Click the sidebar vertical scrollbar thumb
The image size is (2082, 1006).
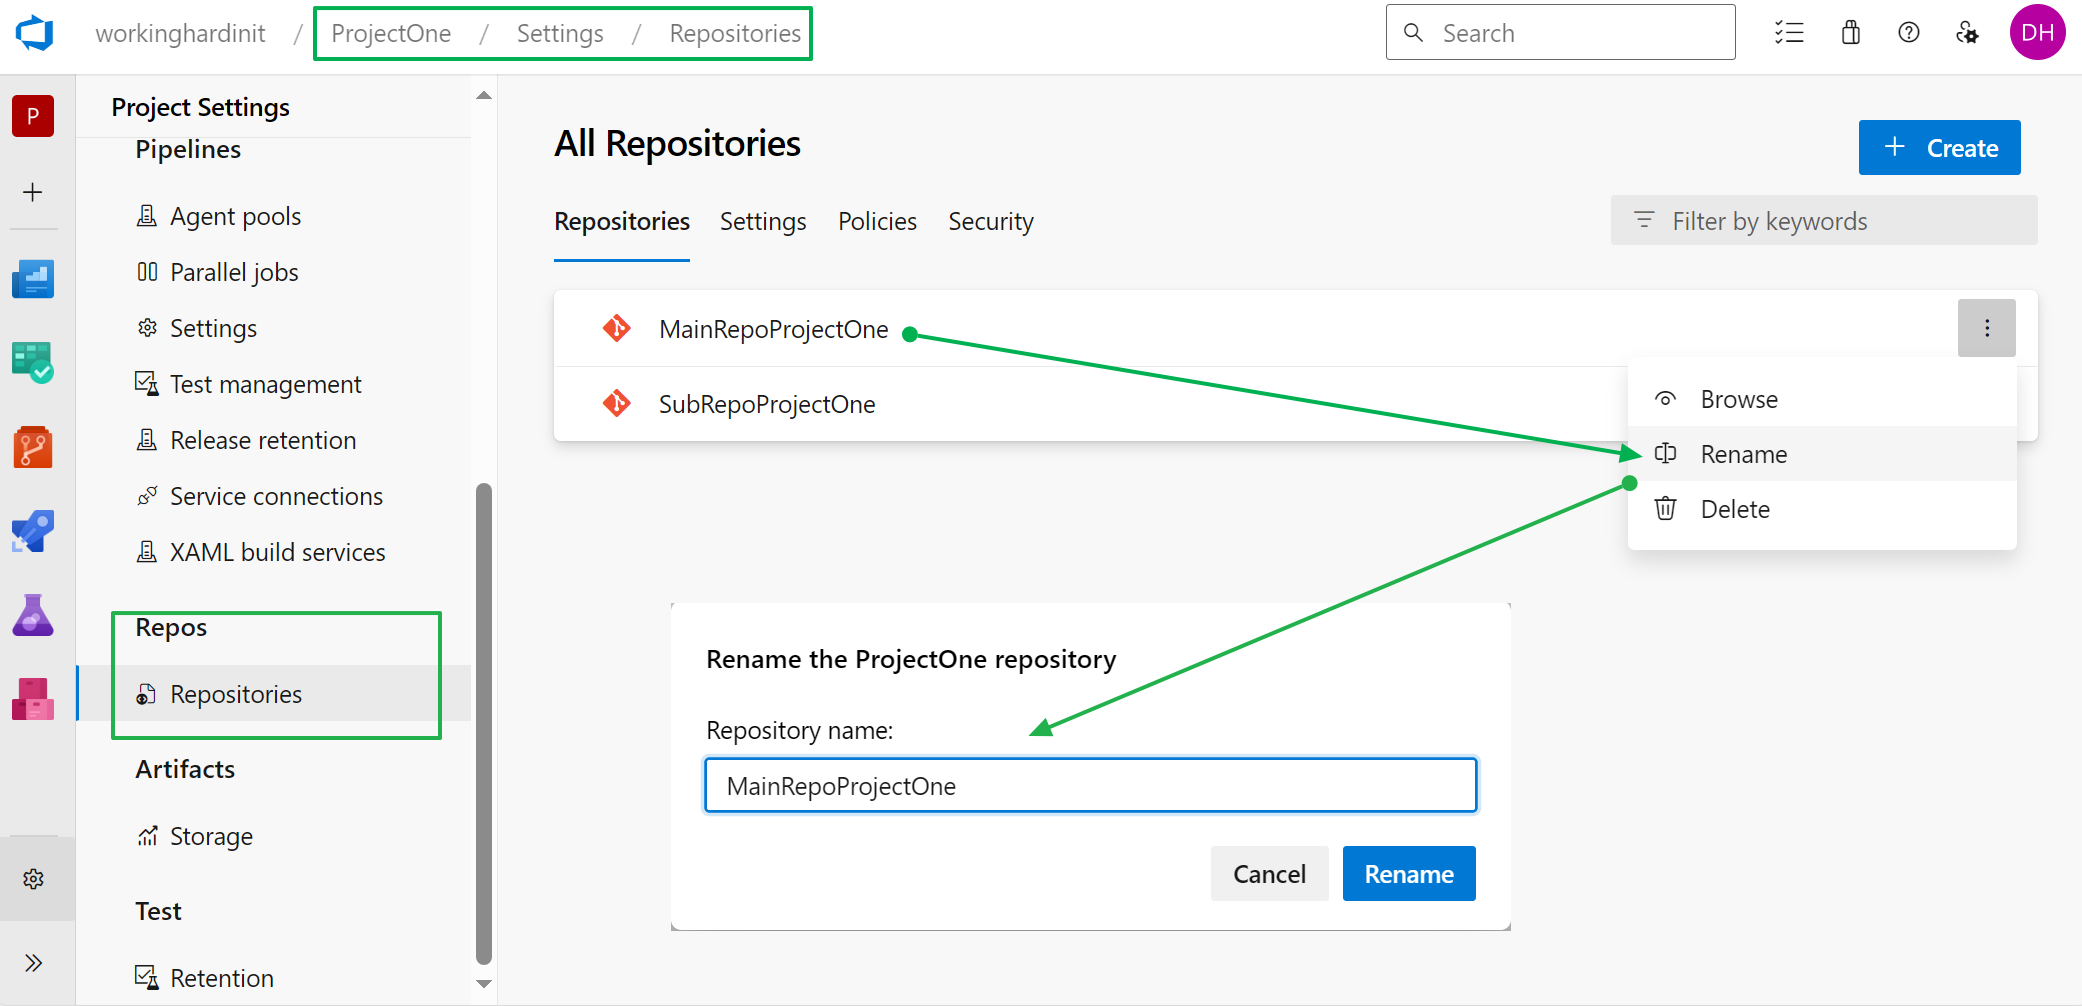point(484,724)
